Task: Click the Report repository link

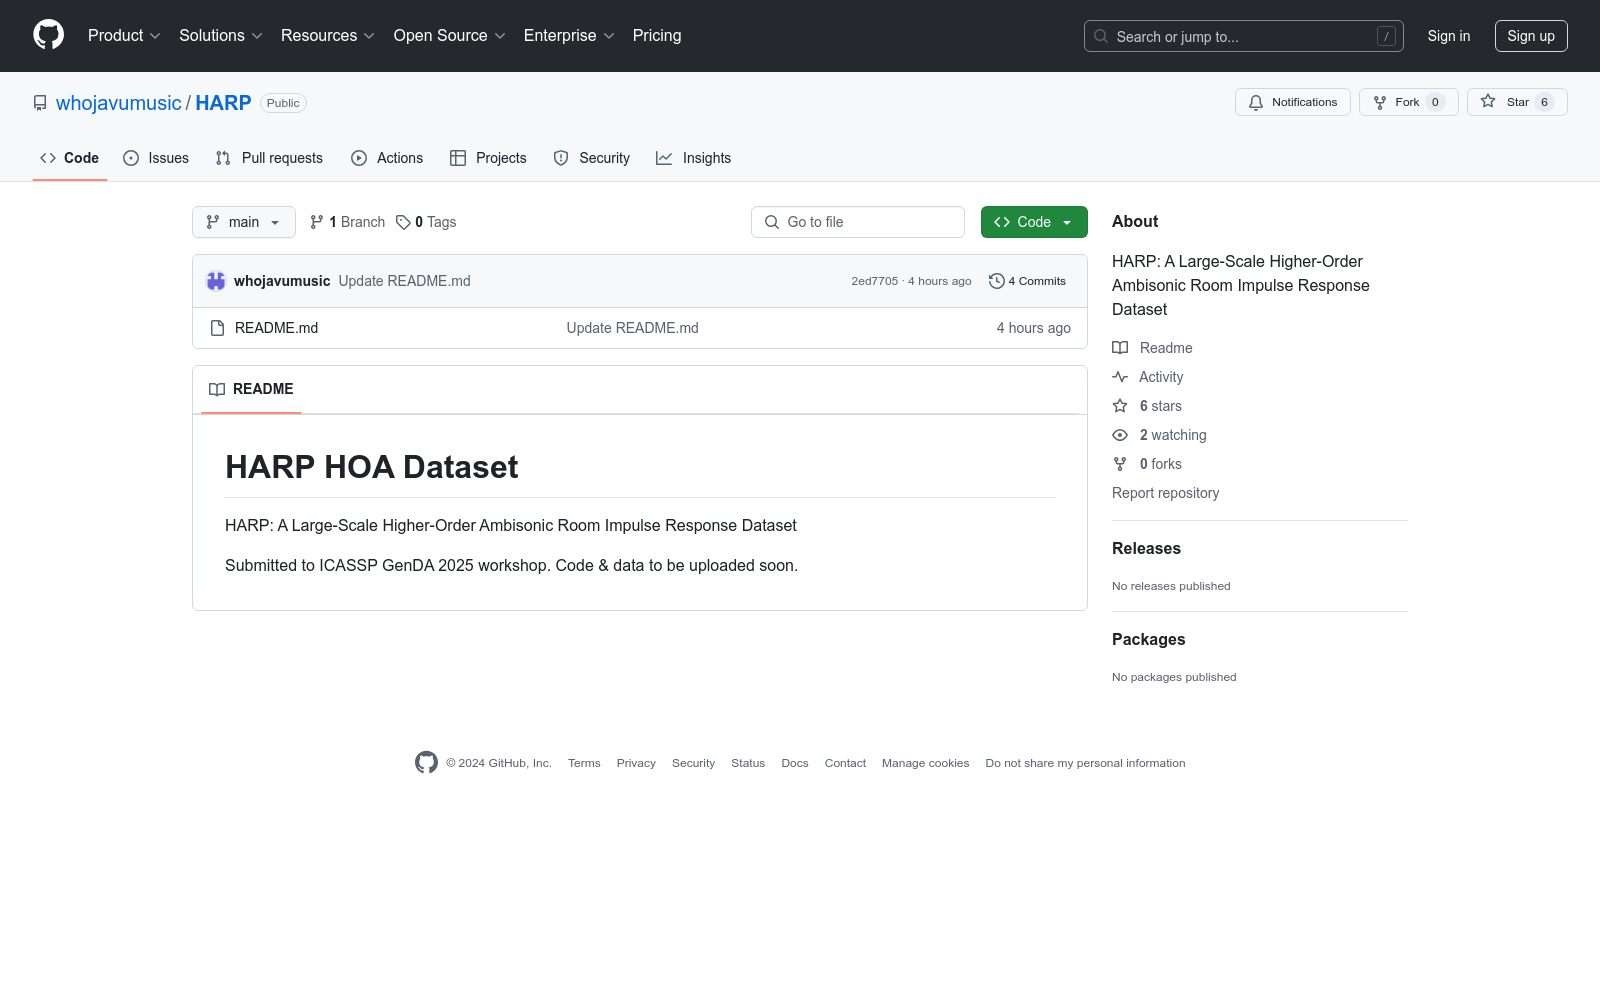Action: tap(1165, 493)
